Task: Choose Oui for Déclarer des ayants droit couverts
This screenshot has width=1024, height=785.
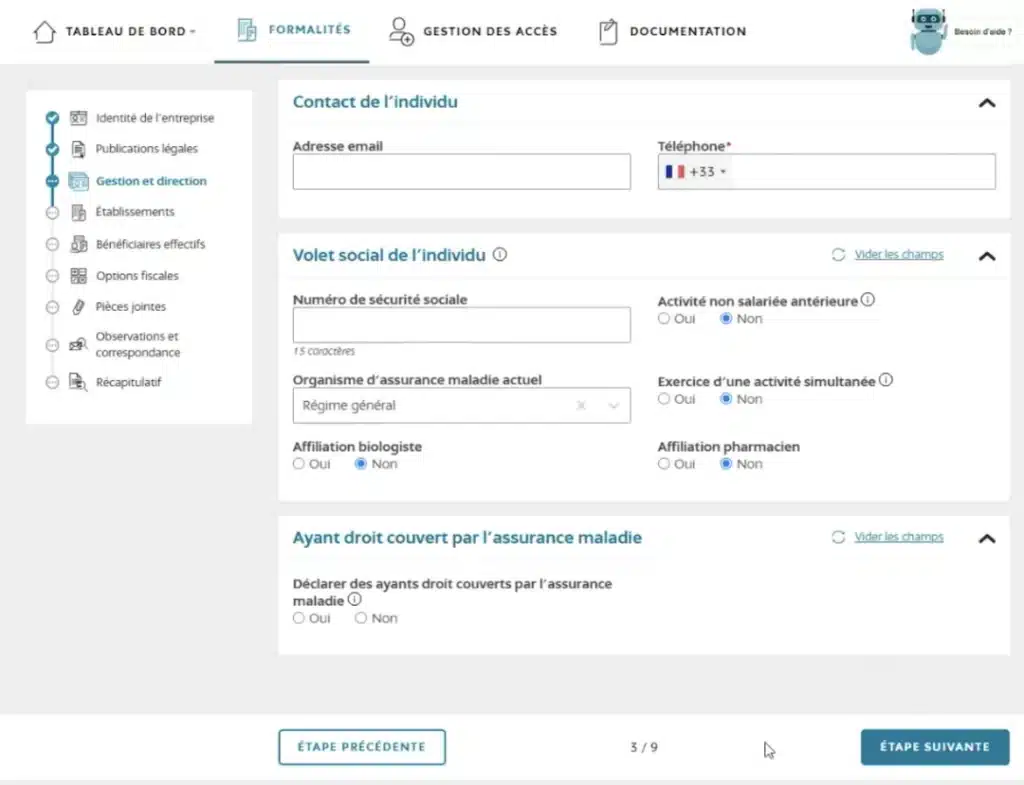Action: (297, 618)
